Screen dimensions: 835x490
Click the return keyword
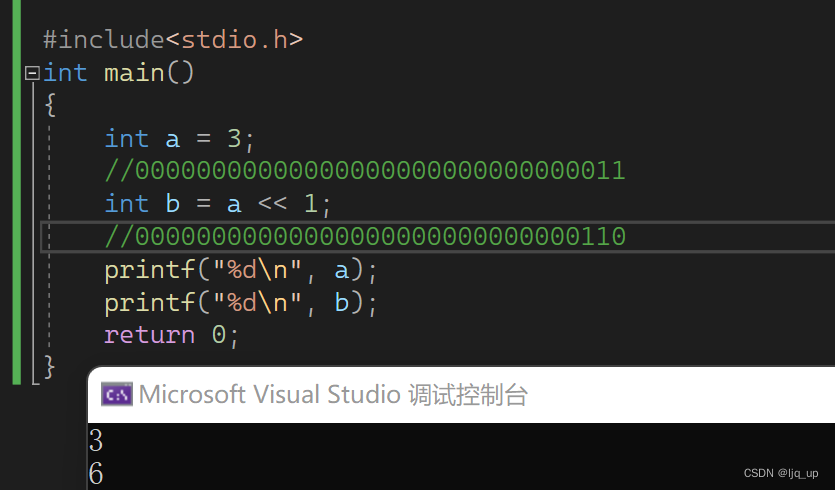(150, 336)
